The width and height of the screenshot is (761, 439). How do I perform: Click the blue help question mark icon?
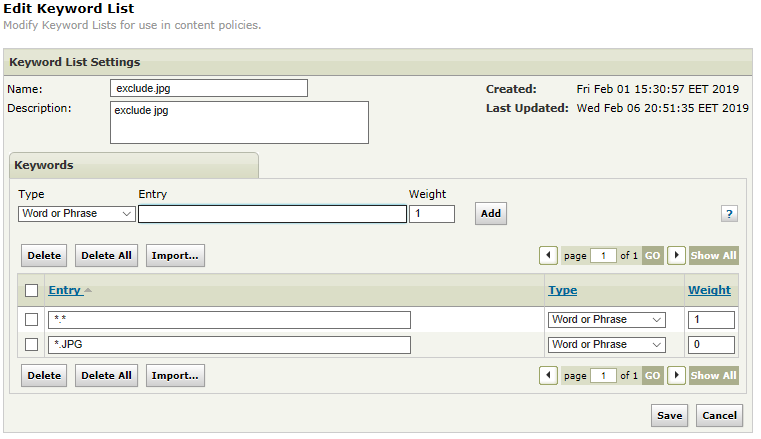point(729,214)
